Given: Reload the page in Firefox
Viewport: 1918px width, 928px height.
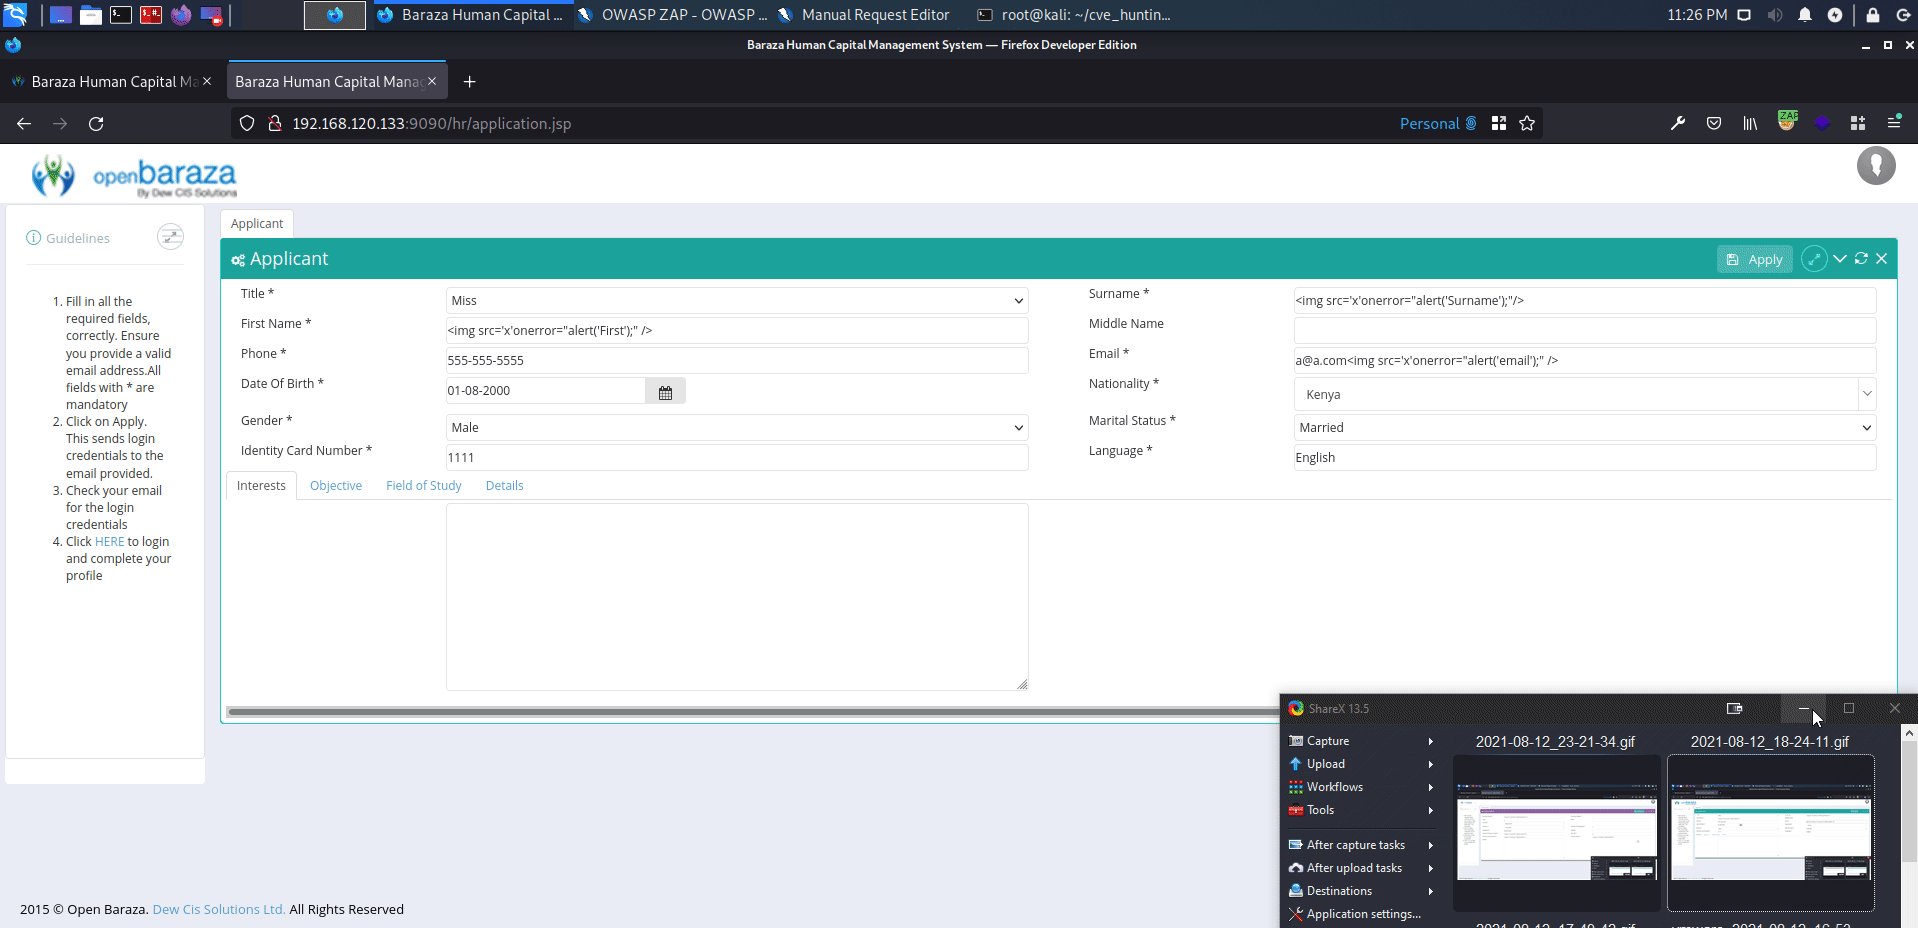Looking at the screenshot, I should point(96,124).
